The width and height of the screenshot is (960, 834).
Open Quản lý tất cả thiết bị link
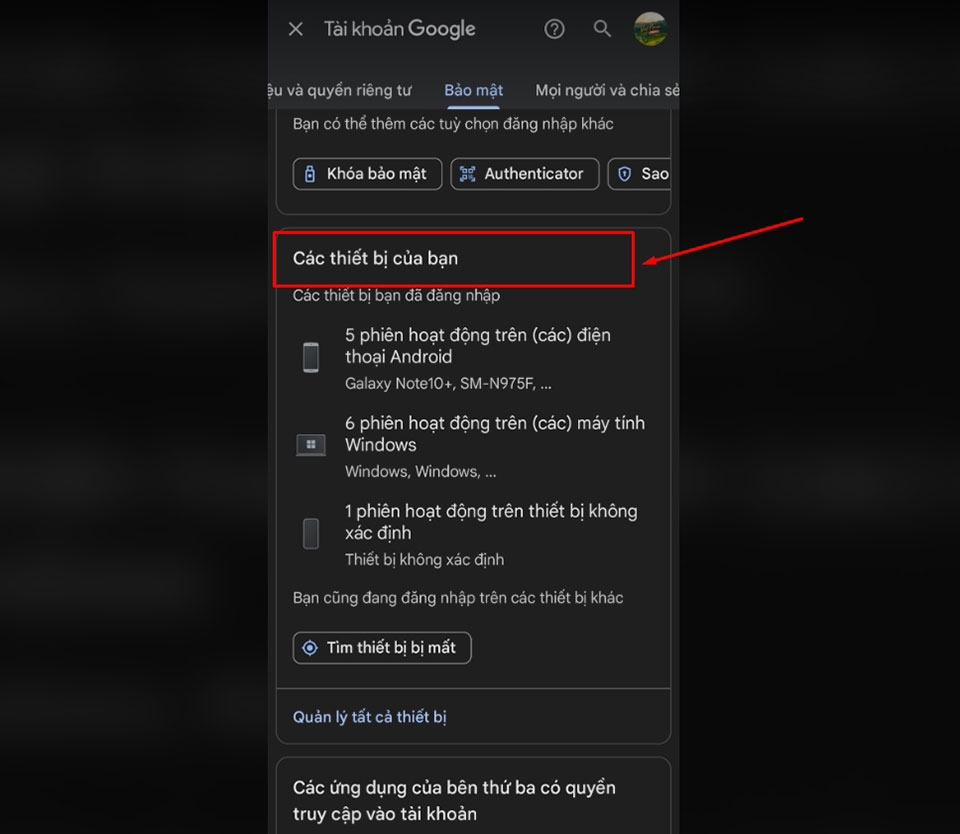(370, 717)
